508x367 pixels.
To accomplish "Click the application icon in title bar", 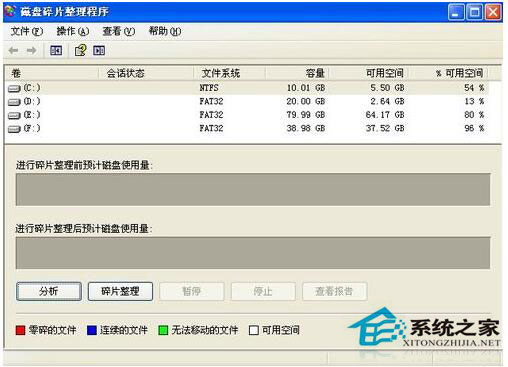I will [10, 11].
